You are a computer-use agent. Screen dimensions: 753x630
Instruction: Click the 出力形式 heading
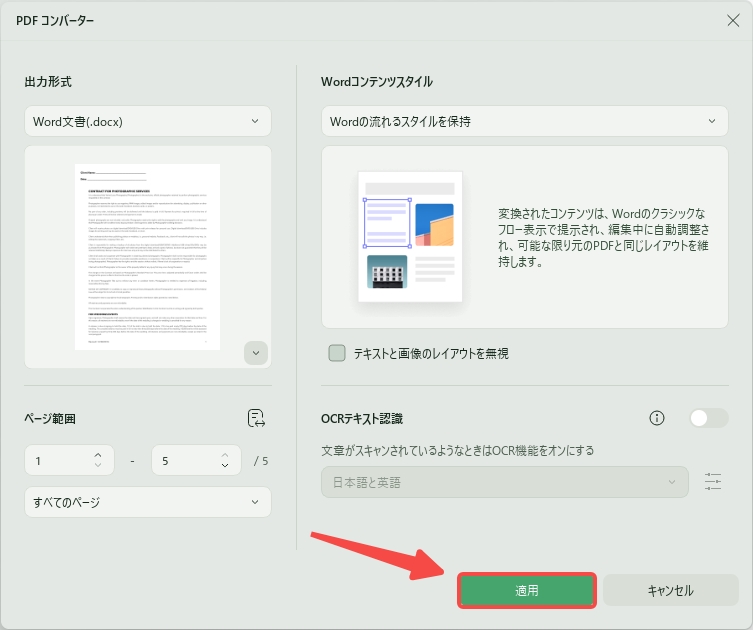(x=48, y=82)
